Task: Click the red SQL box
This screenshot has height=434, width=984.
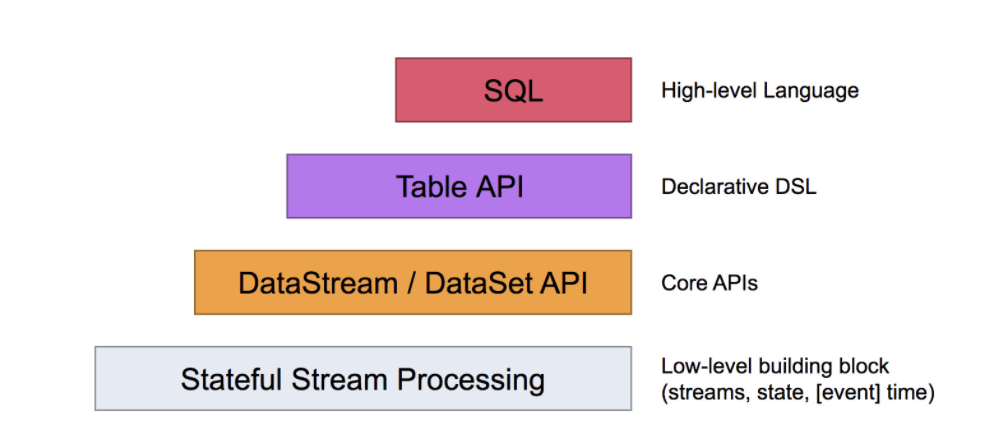Action: [513, 90]
